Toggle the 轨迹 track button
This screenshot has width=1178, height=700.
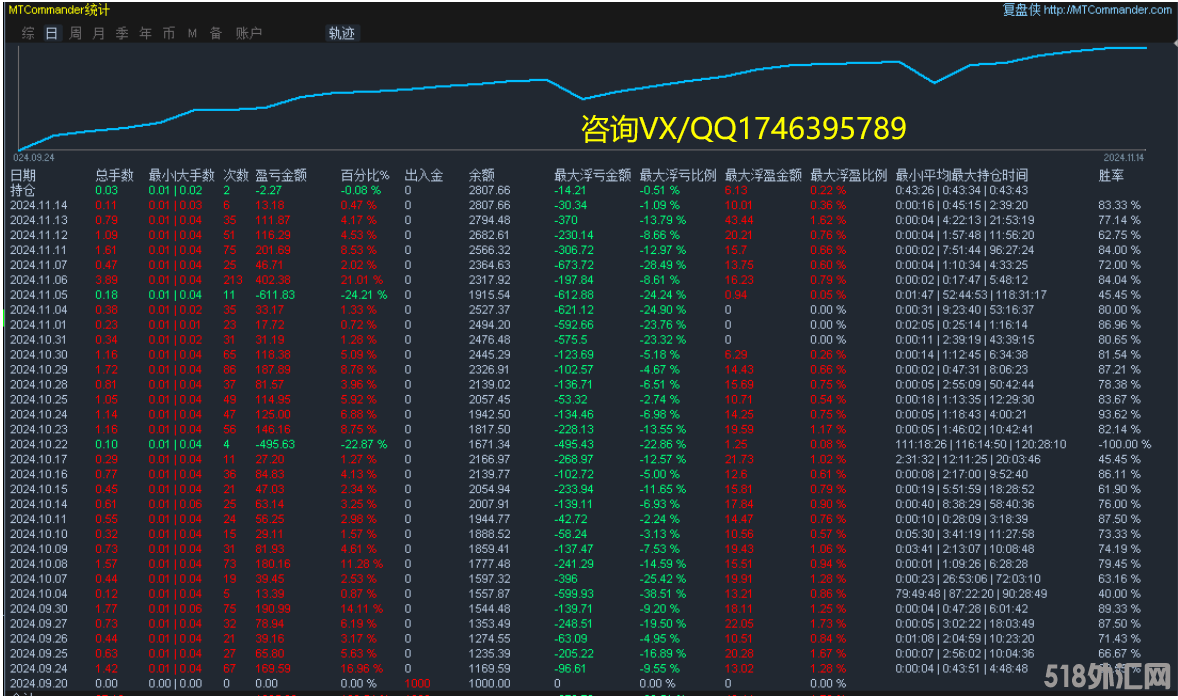tap(341, 33)
